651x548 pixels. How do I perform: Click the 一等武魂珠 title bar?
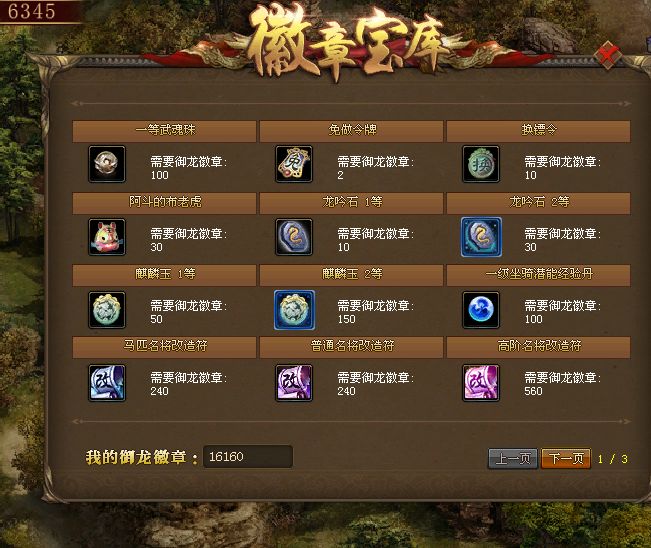[164, 131]
